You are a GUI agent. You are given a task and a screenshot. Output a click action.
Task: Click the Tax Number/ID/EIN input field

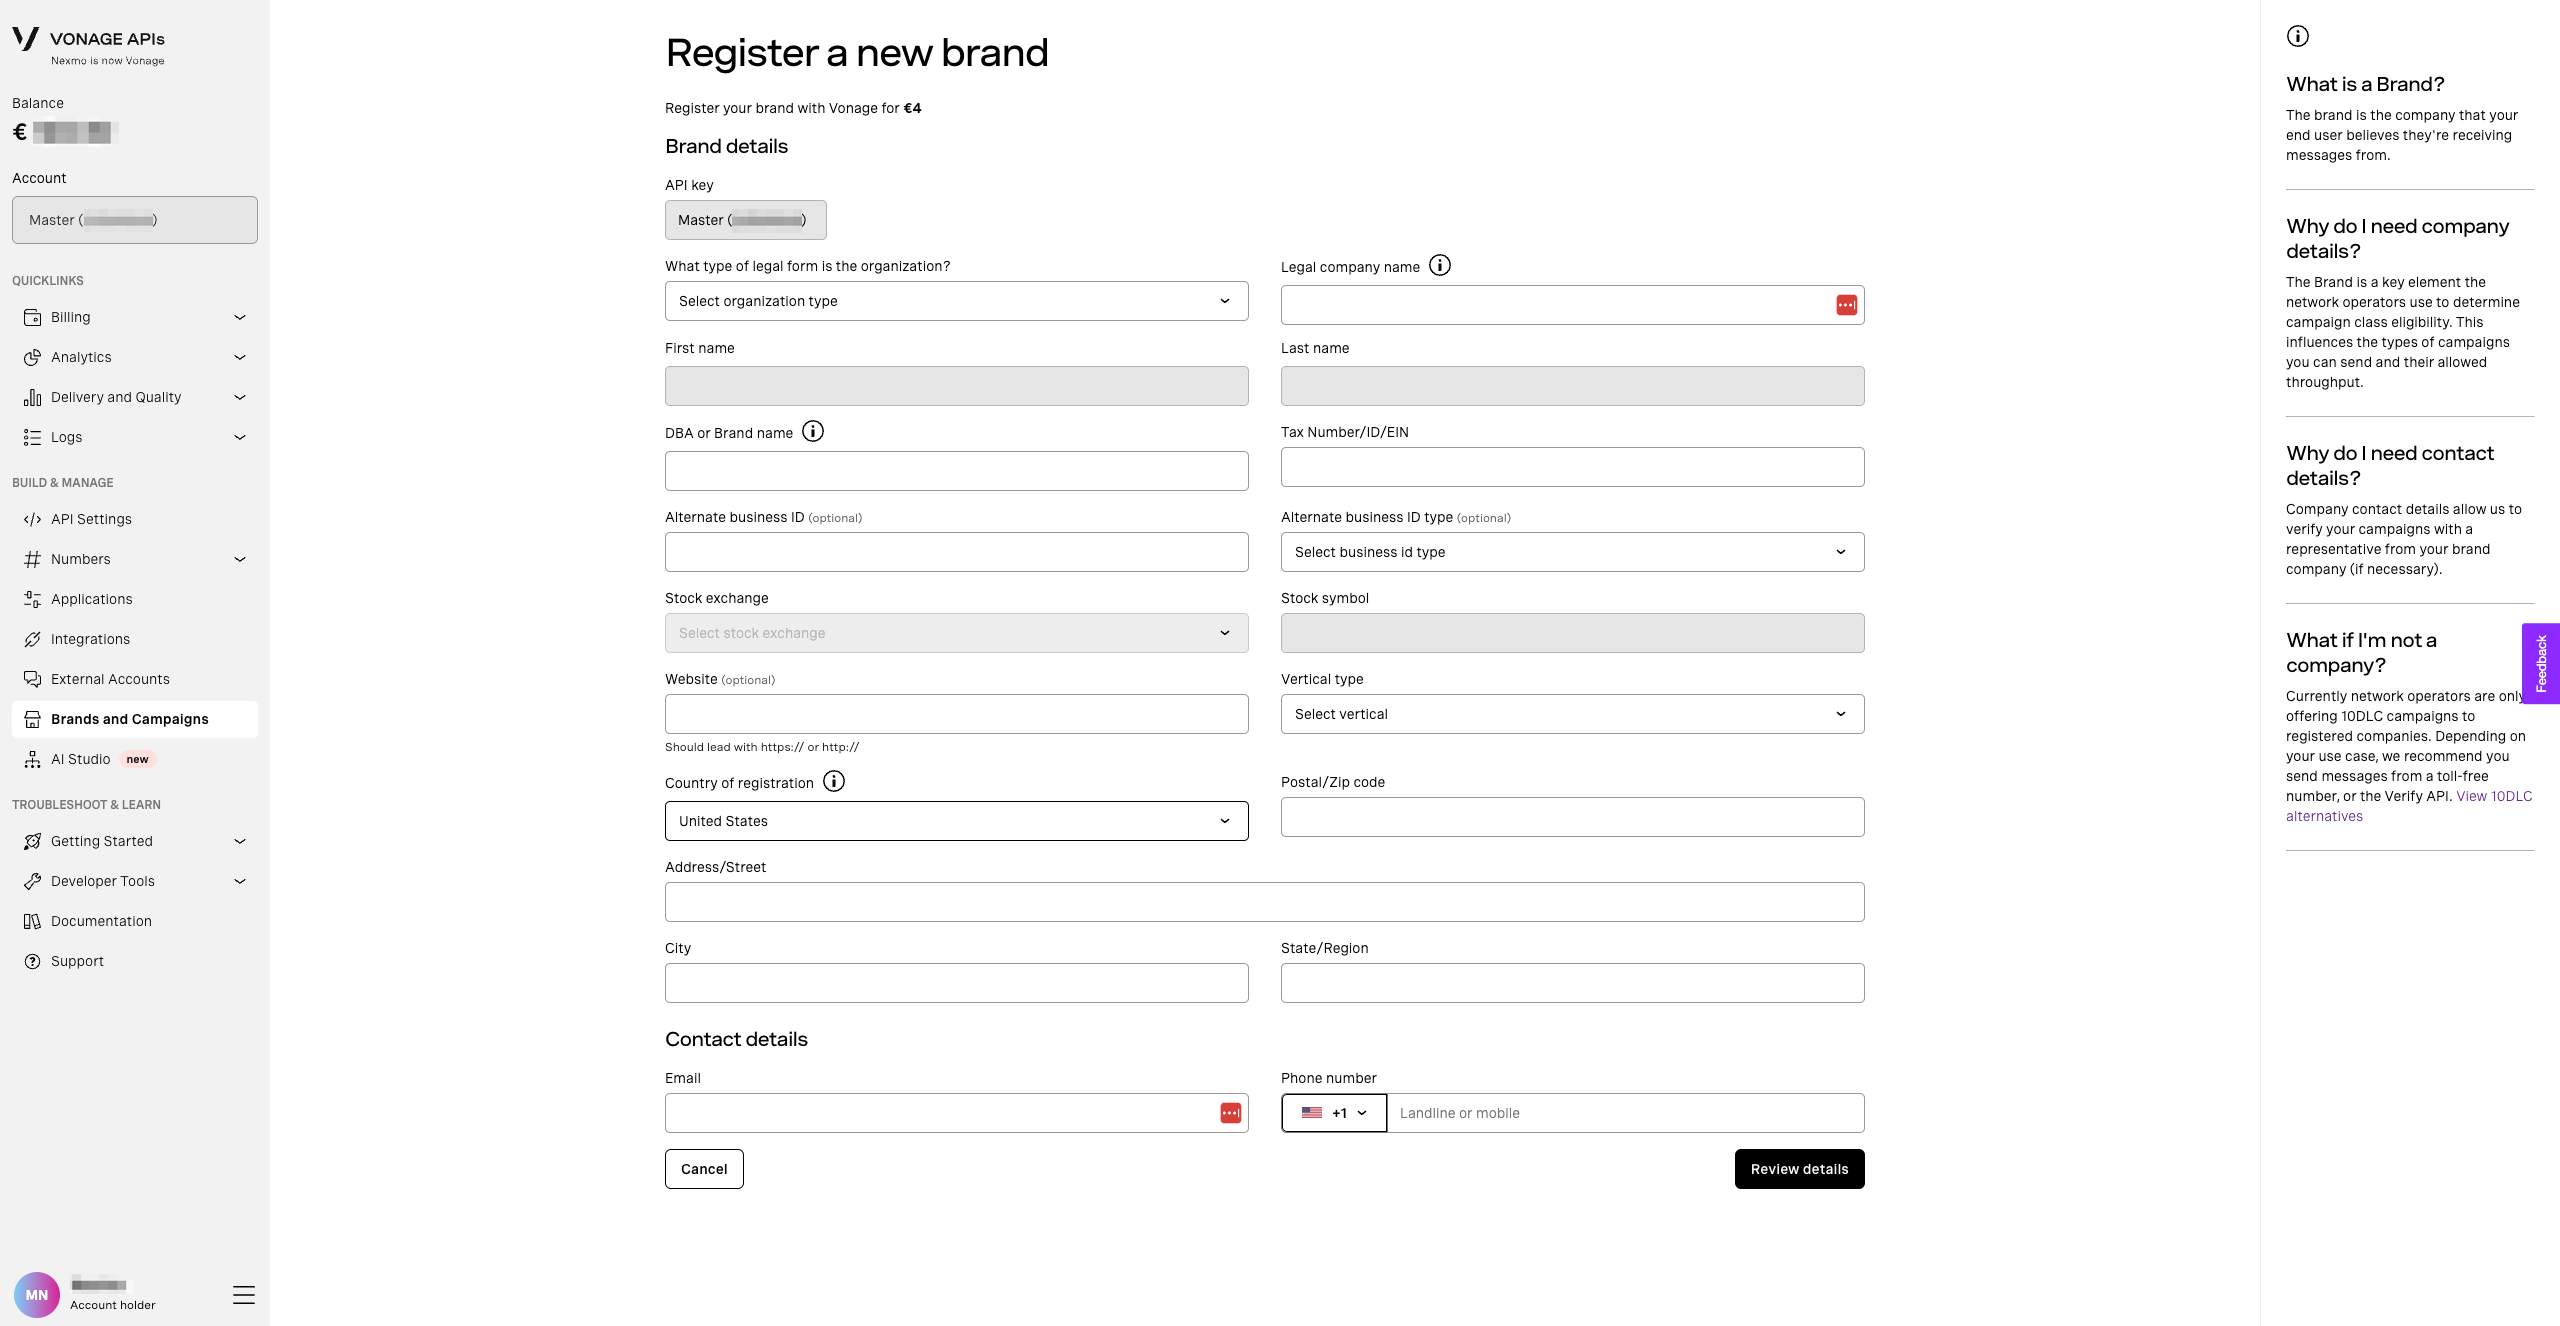pyautogui.click(x=1572, y=467)
